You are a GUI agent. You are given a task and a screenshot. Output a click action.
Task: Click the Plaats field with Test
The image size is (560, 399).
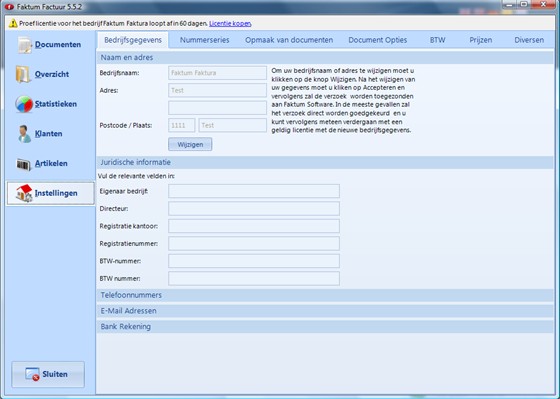click(x=233, y=125)
